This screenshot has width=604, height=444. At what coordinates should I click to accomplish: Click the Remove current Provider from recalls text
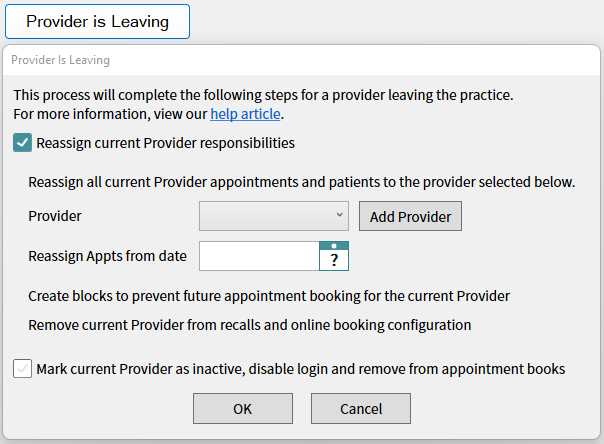pyautogui.click(x=249, y=324)
